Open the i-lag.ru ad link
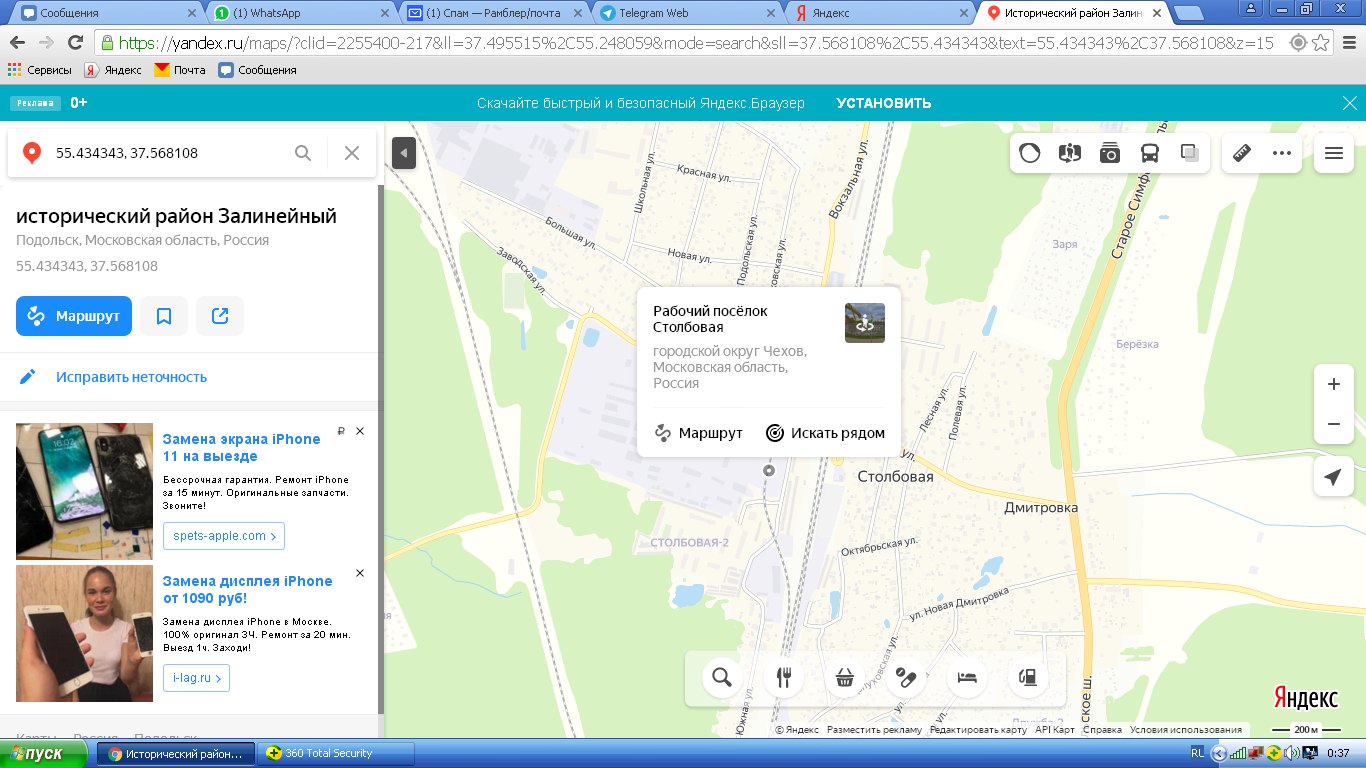The width and height of the screenshot is (1366, 768). [196, 678]
